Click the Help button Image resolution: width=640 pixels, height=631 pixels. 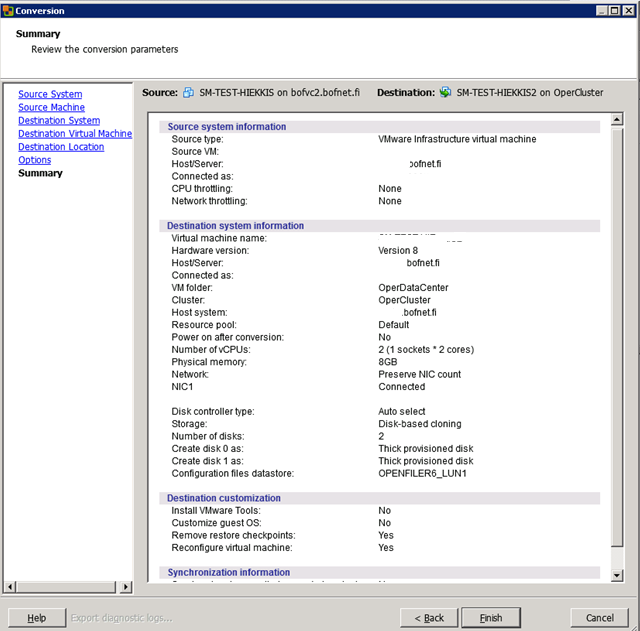point(37,618)
